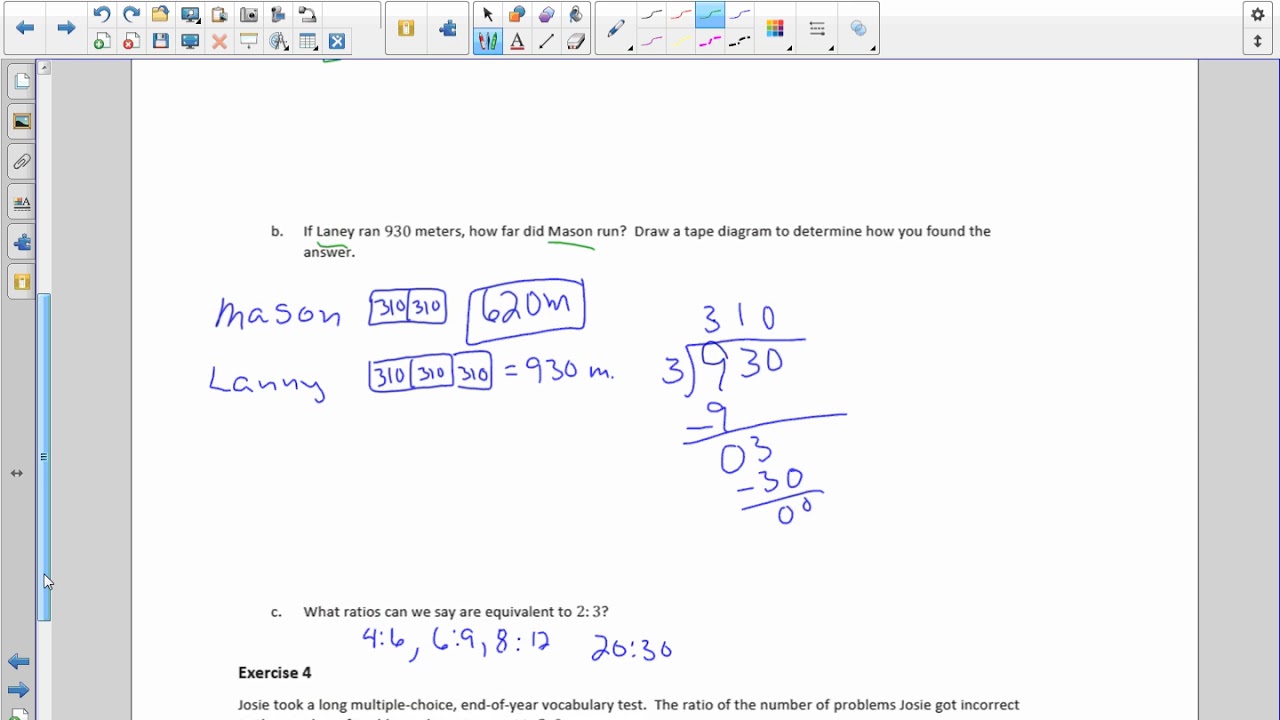Go to the previous page arrow

pyautogui.click(x=25, y=28)
